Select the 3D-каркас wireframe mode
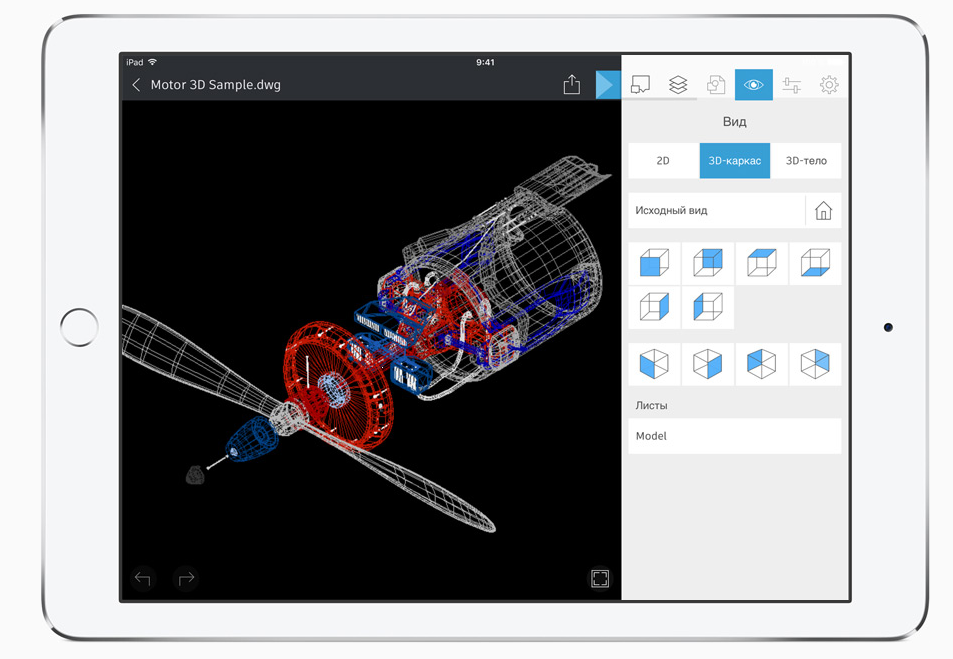 click(x=735, y=160)
